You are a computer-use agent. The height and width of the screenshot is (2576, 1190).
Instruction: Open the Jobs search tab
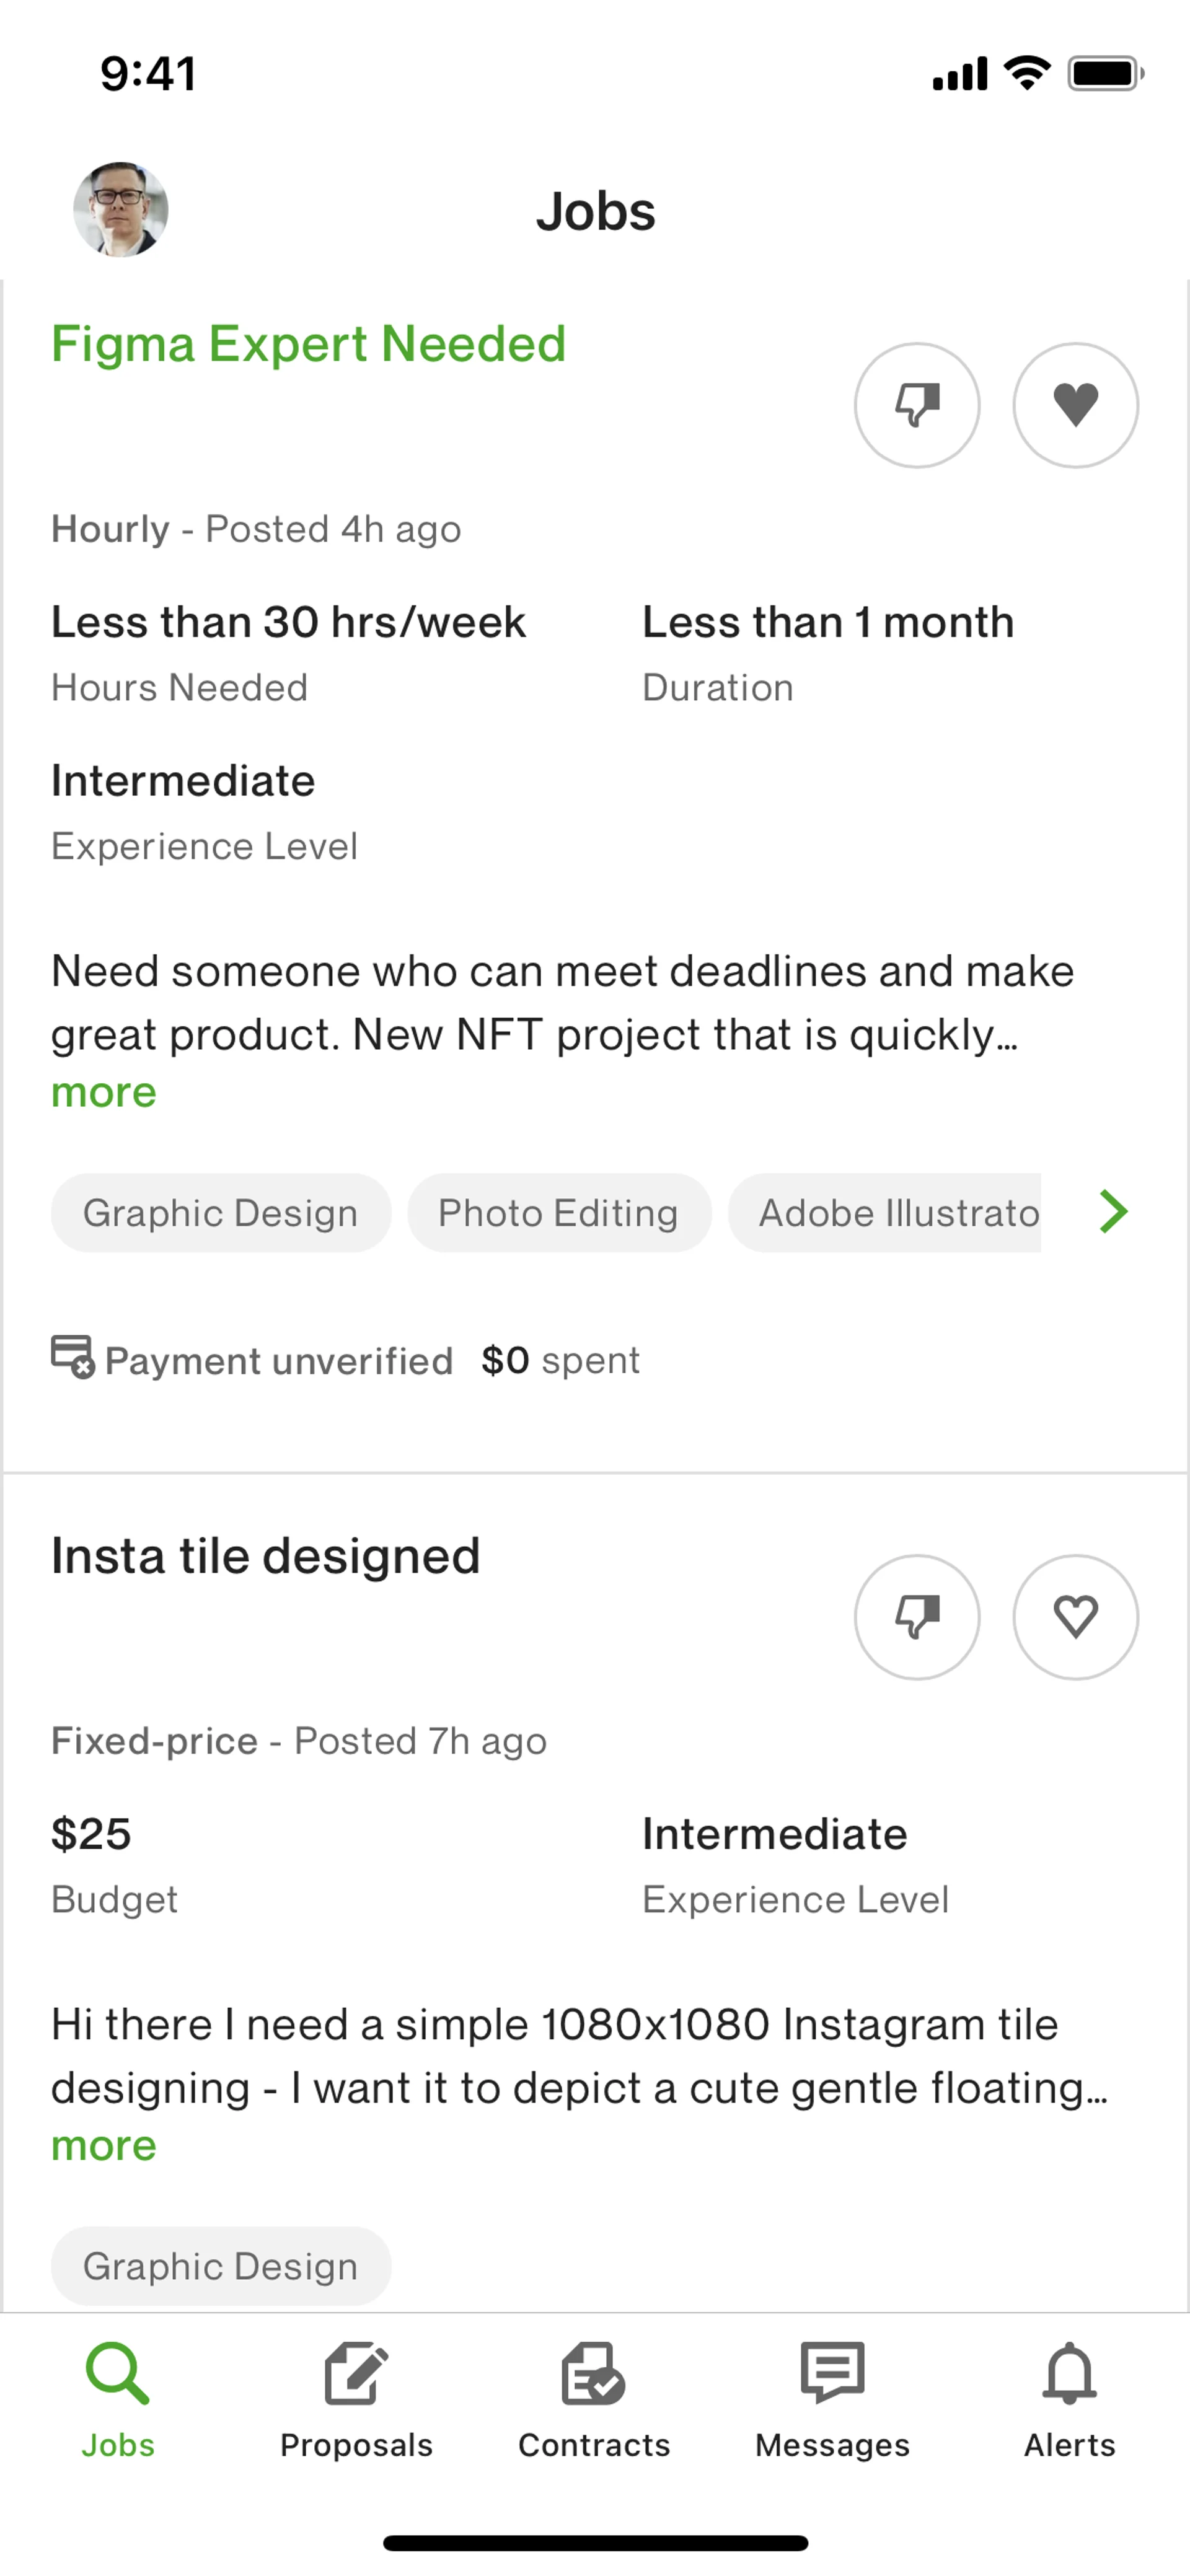click(x=118, y=2400)
